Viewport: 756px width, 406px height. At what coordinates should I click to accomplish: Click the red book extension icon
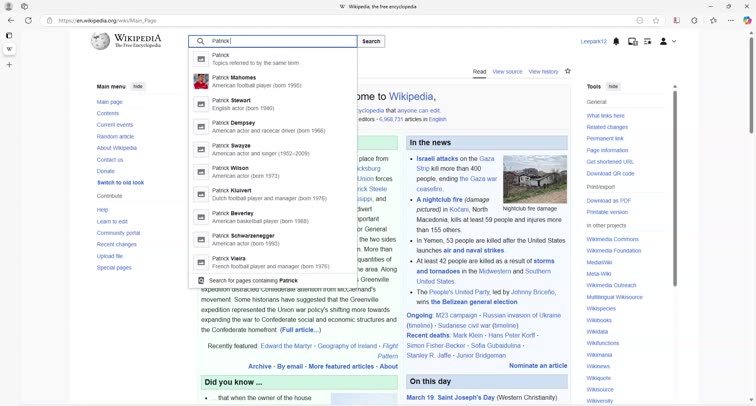677,21
